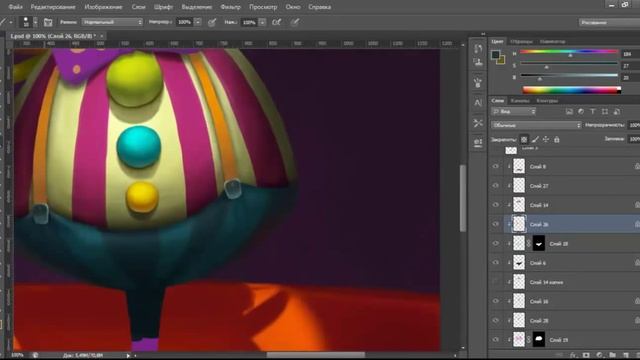This screenshot has width=640, height=360.
Task: Filter layers by pixel layers icon
Action: pyautogui.click(x=569, y=111)
